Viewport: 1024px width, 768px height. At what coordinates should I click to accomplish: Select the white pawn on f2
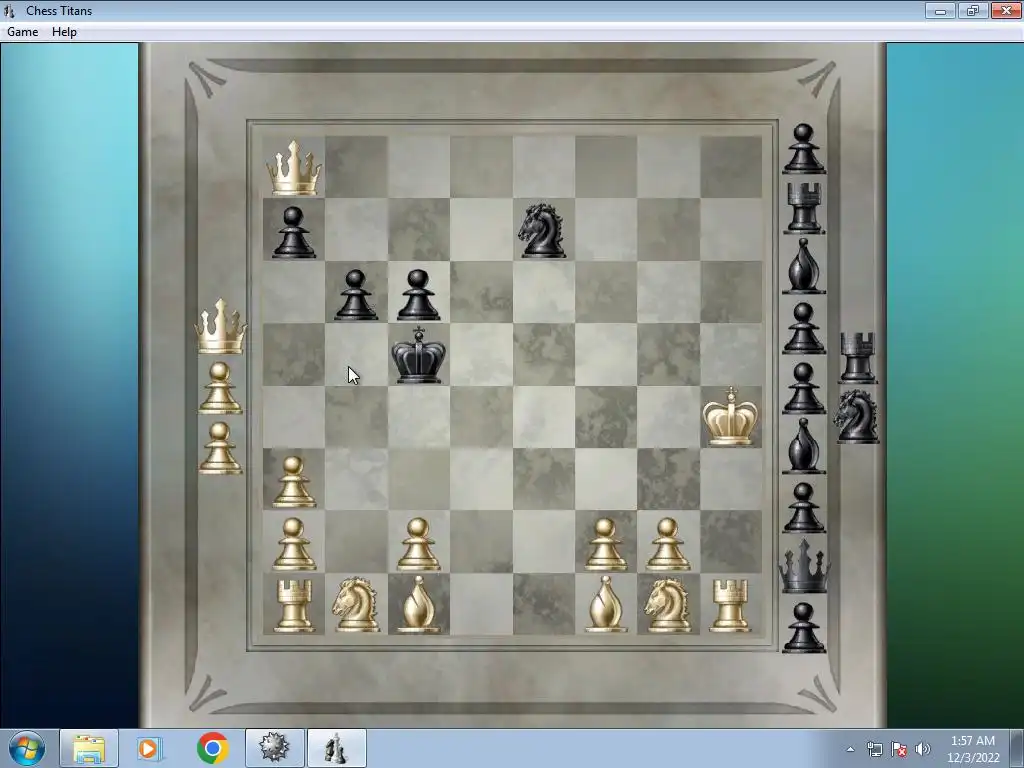pyautogui.click(x=605, y=544)
